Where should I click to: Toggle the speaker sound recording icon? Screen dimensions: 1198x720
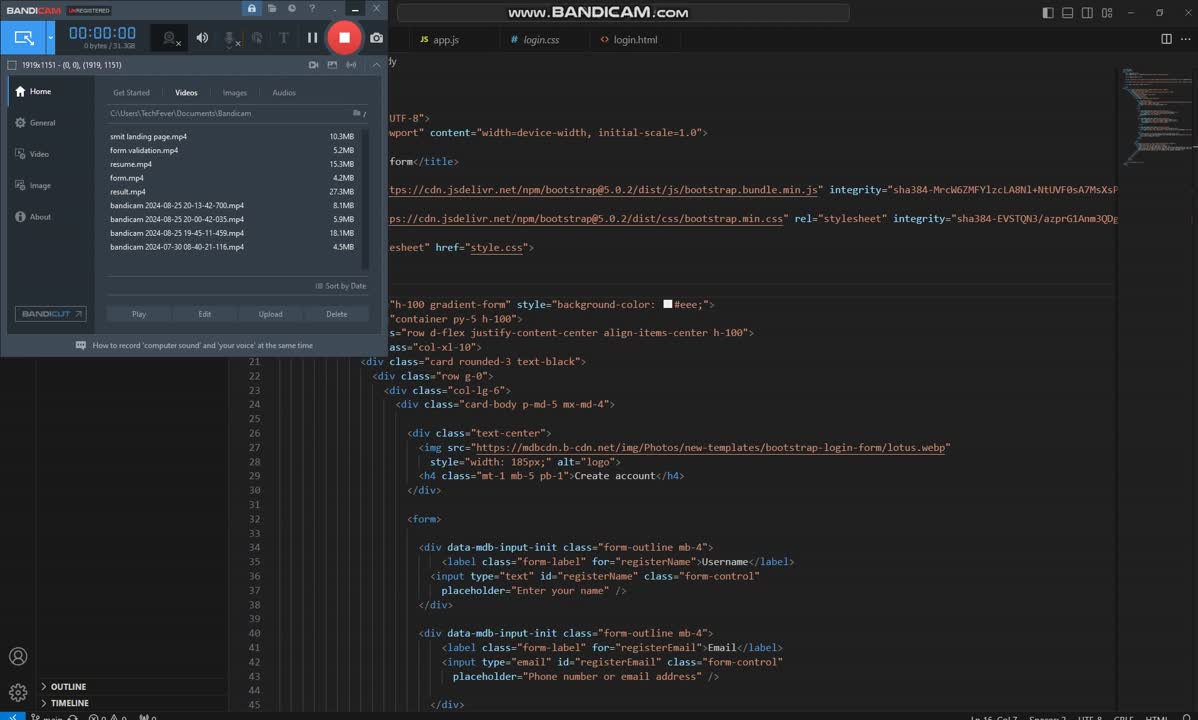click(202, 38)
